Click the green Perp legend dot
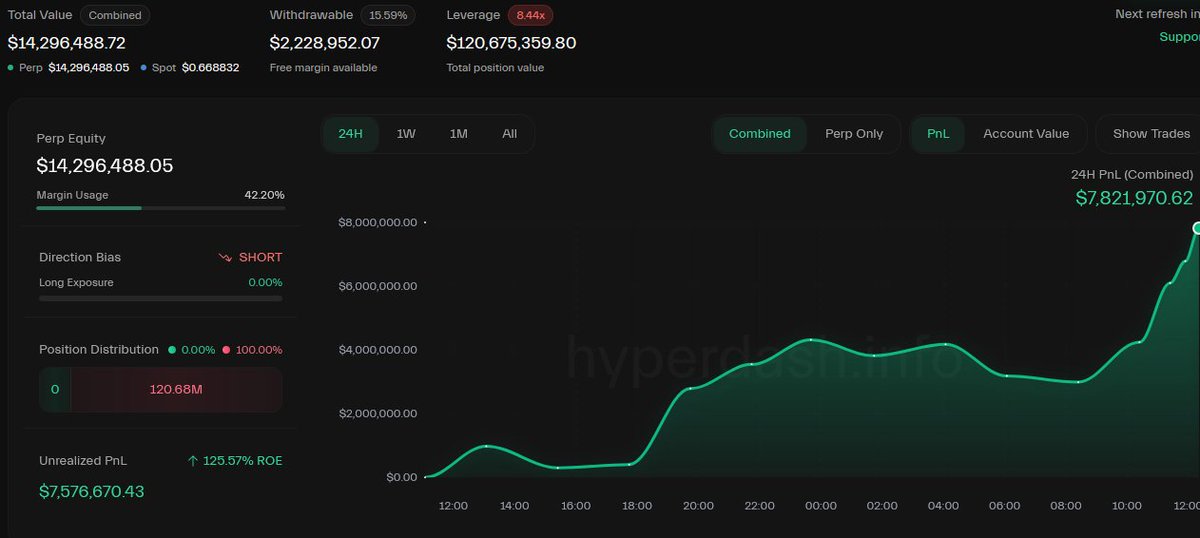 [11, 68]
